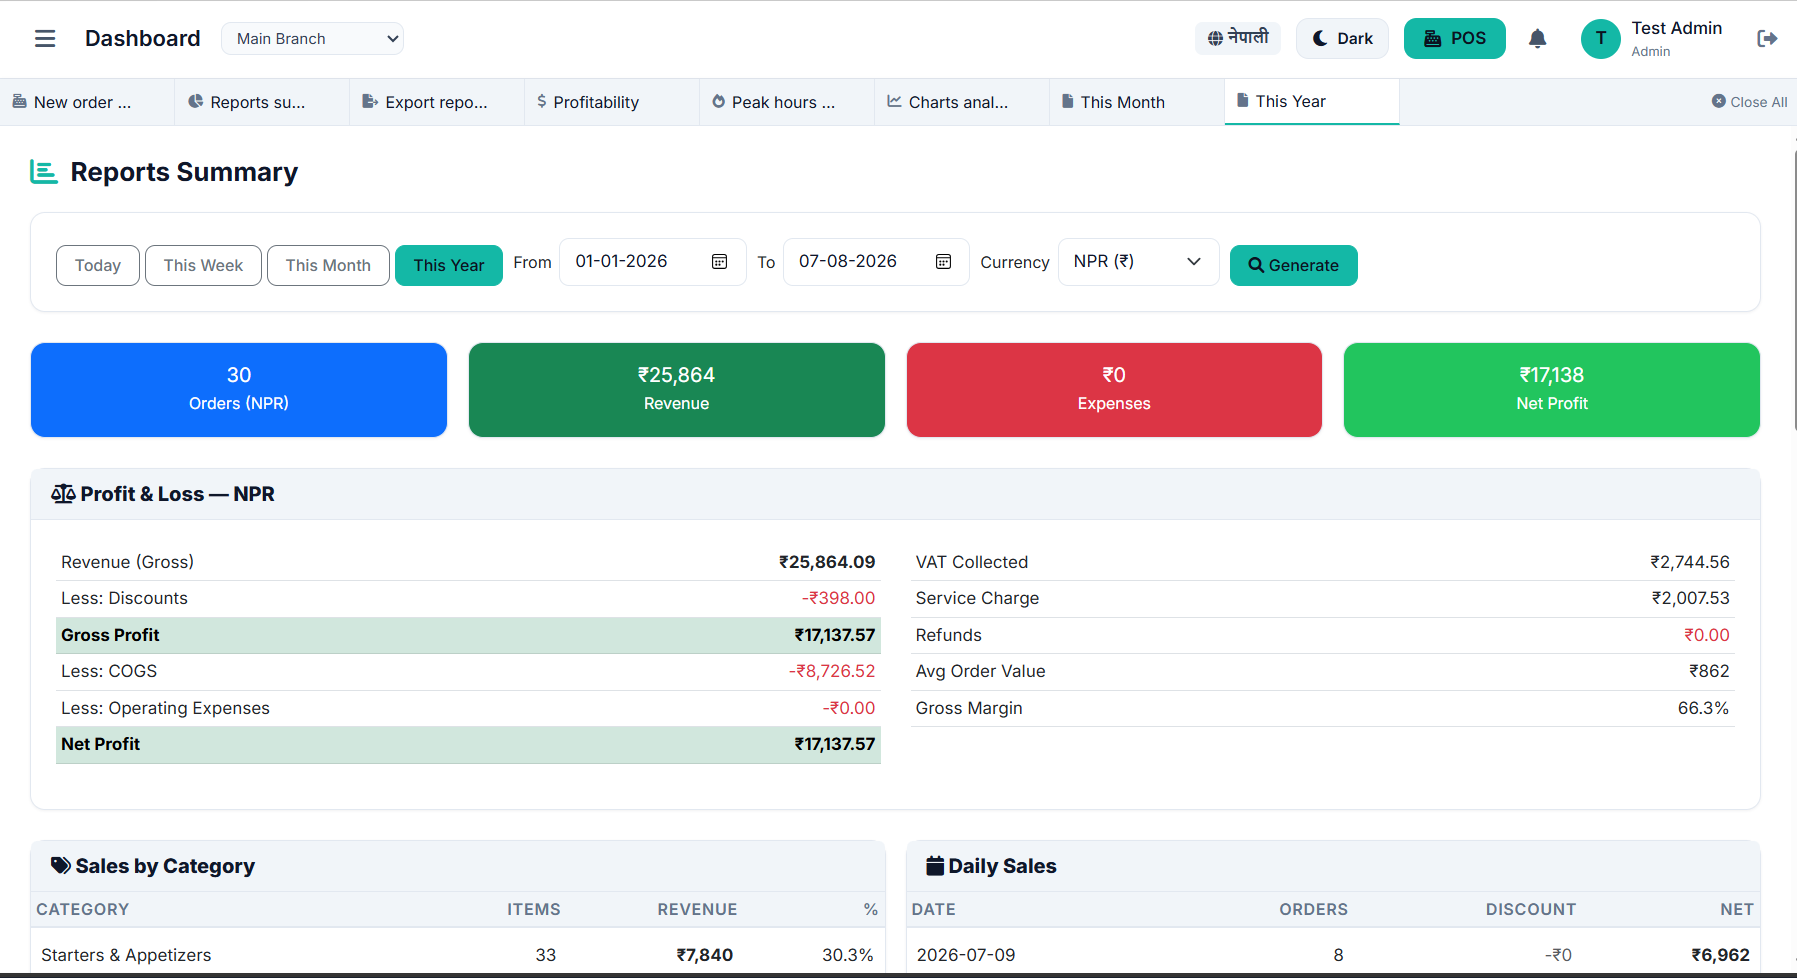Switch to the Peak hours tab

coord(787,102)
